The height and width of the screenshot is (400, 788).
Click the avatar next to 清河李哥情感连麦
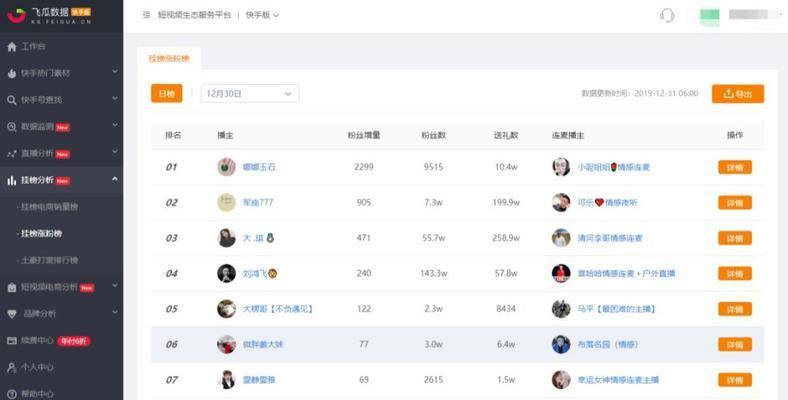561,238
